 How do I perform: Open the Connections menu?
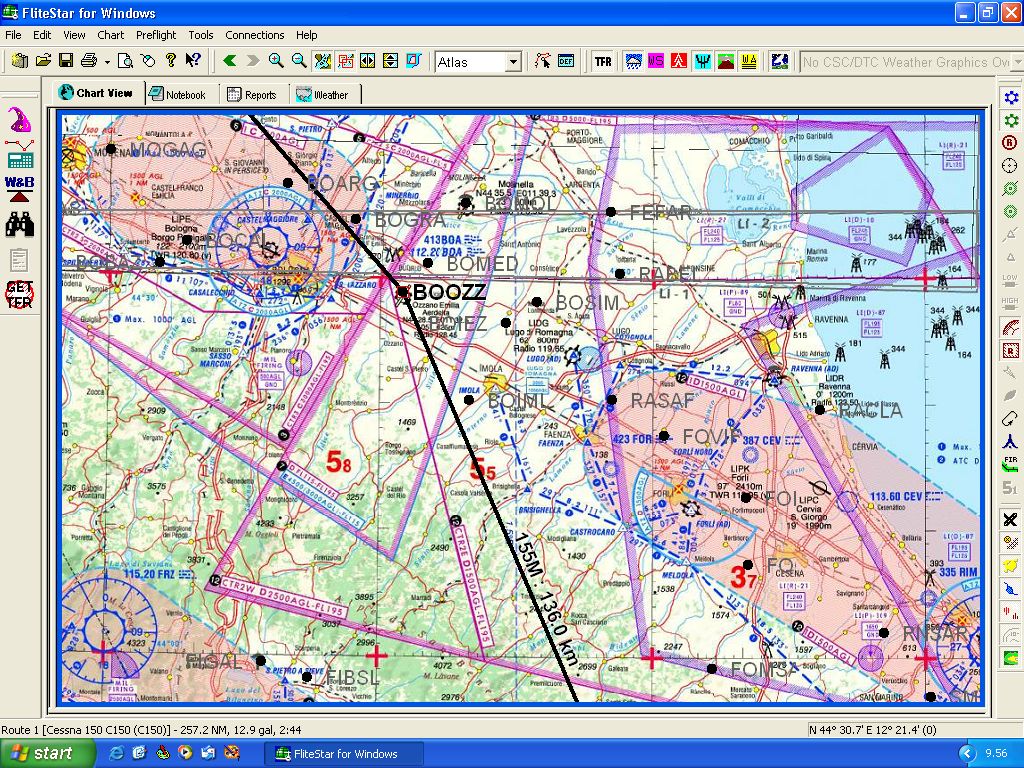(255, 35)
